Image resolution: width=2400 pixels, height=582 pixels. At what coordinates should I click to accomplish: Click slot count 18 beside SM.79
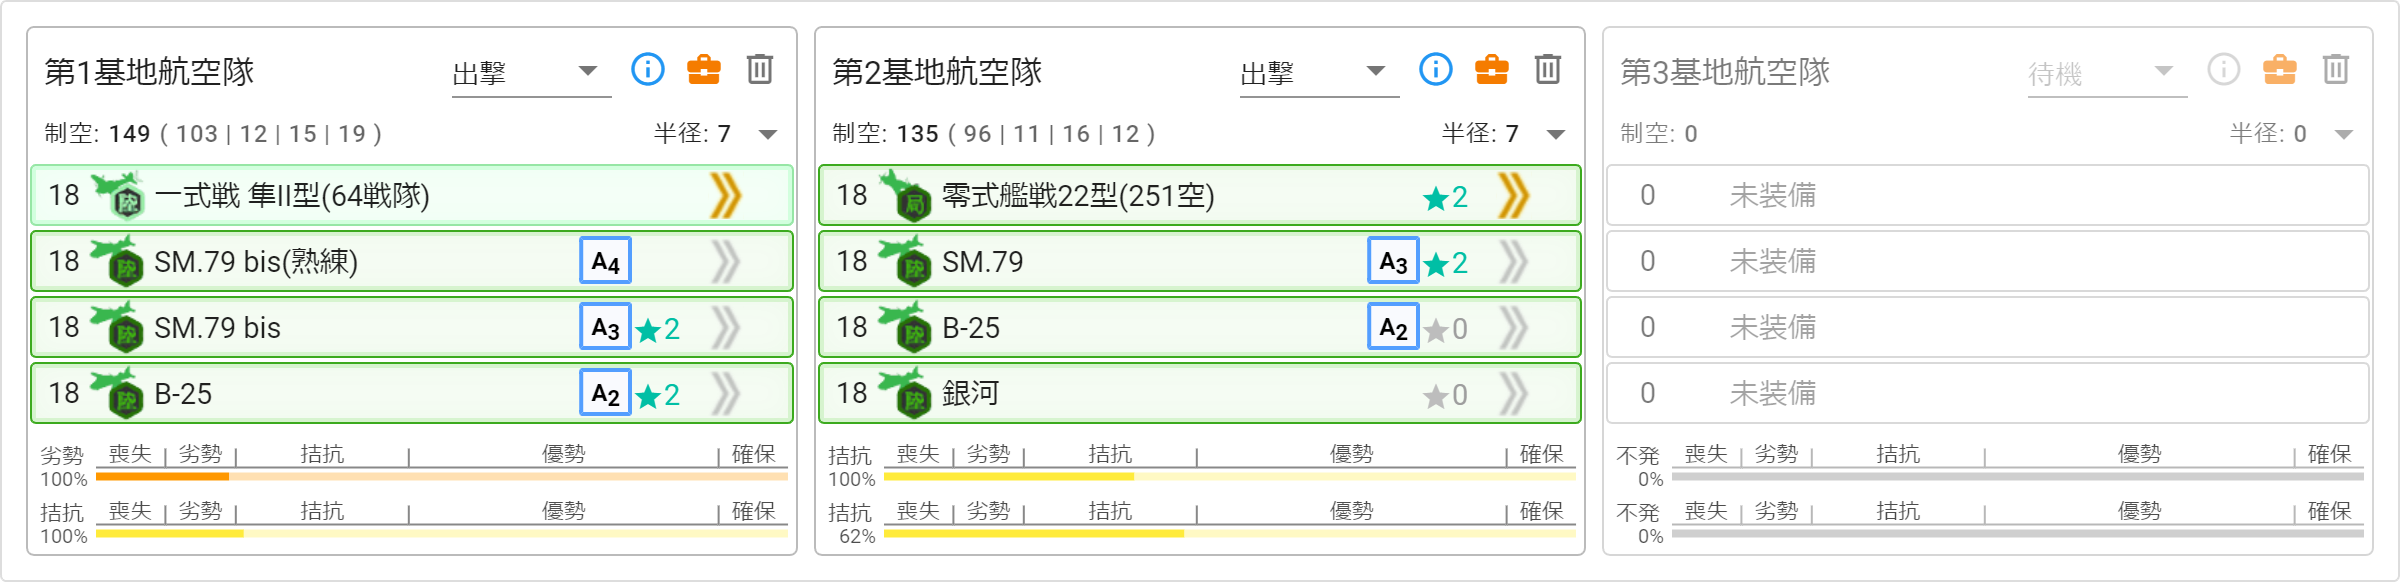[x=852, y=261]
